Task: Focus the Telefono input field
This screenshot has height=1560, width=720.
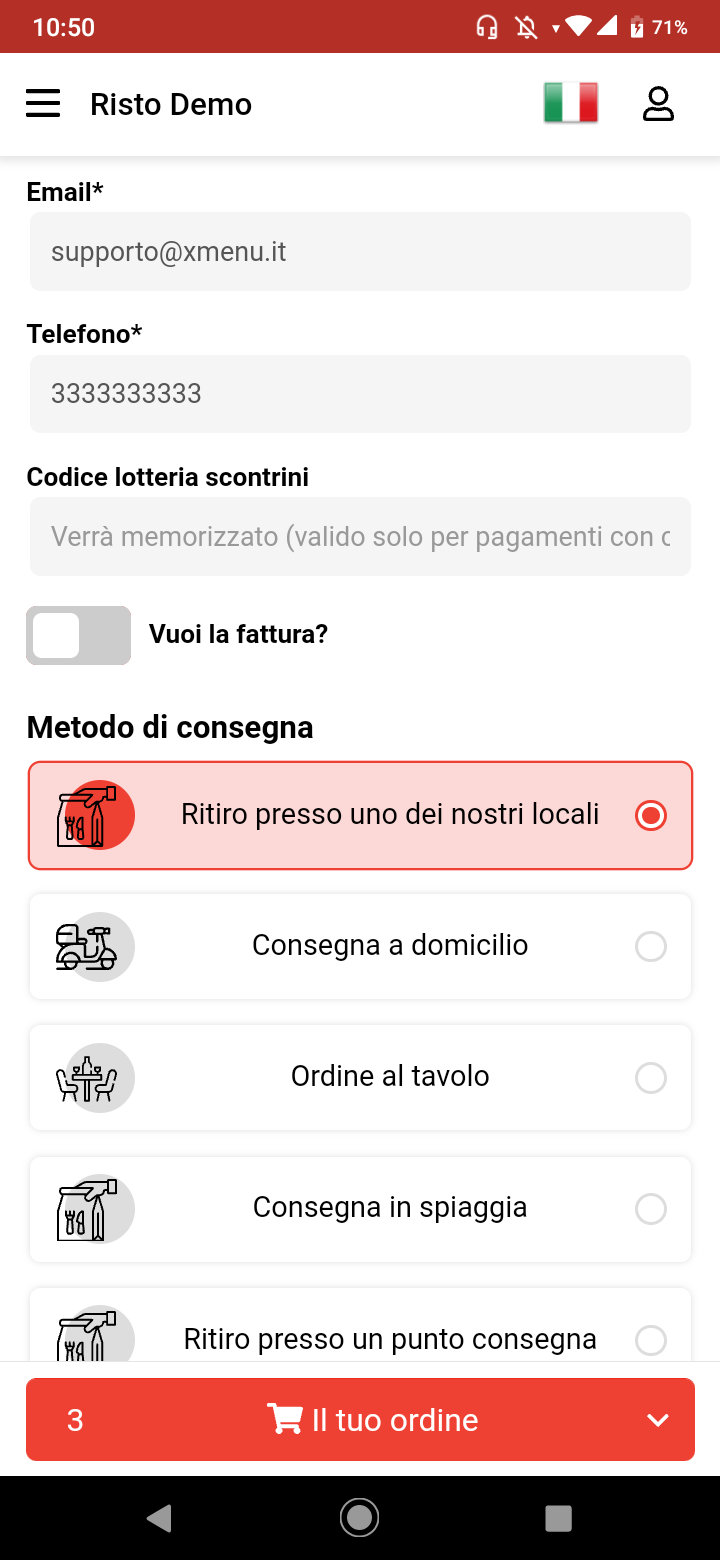Action: [360, 394]
